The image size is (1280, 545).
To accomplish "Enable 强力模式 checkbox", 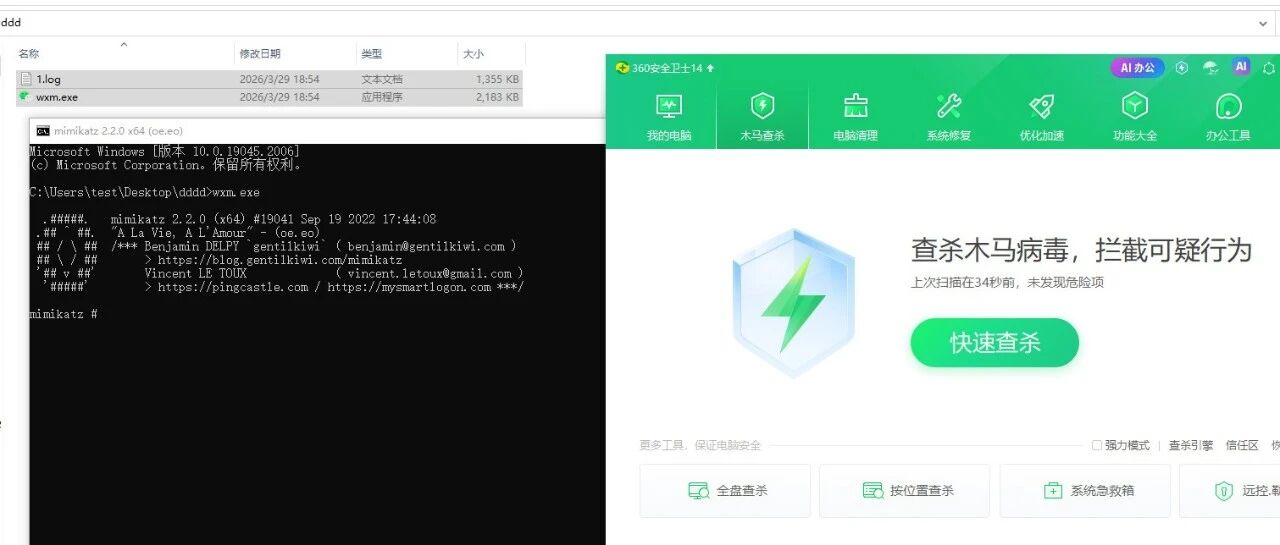I will 1097,445.
